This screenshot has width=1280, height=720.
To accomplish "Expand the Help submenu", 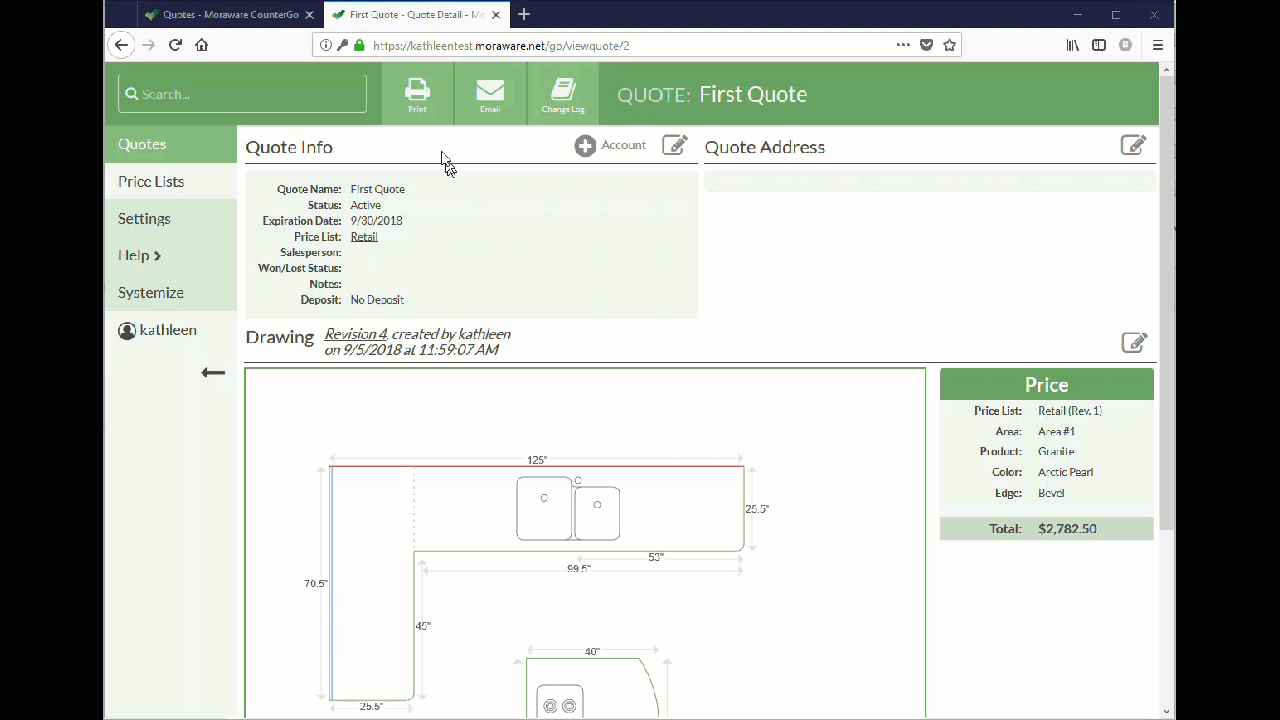I will coord(170,255).
